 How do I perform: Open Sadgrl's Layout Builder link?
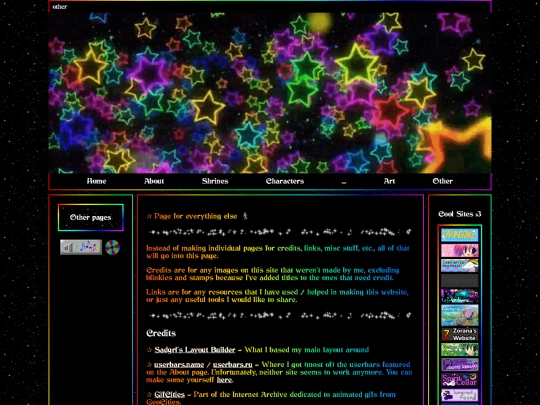(x=195, y=350)
